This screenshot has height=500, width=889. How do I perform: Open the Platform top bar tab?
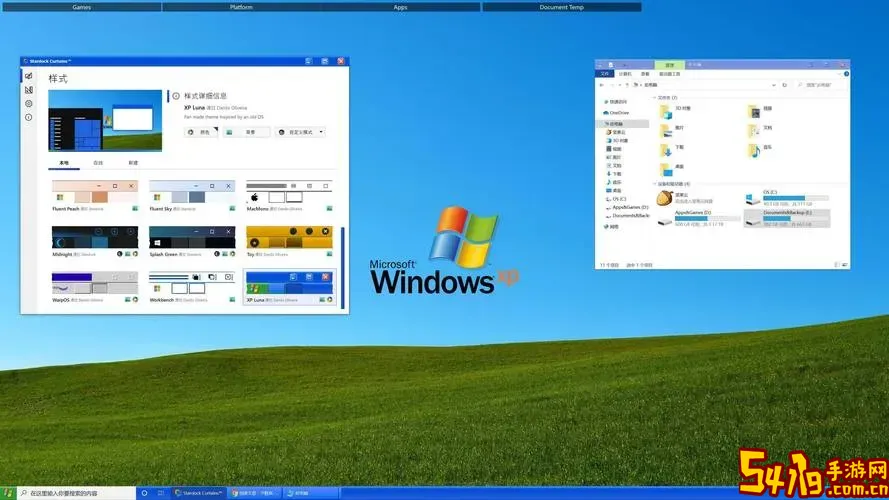242,7
